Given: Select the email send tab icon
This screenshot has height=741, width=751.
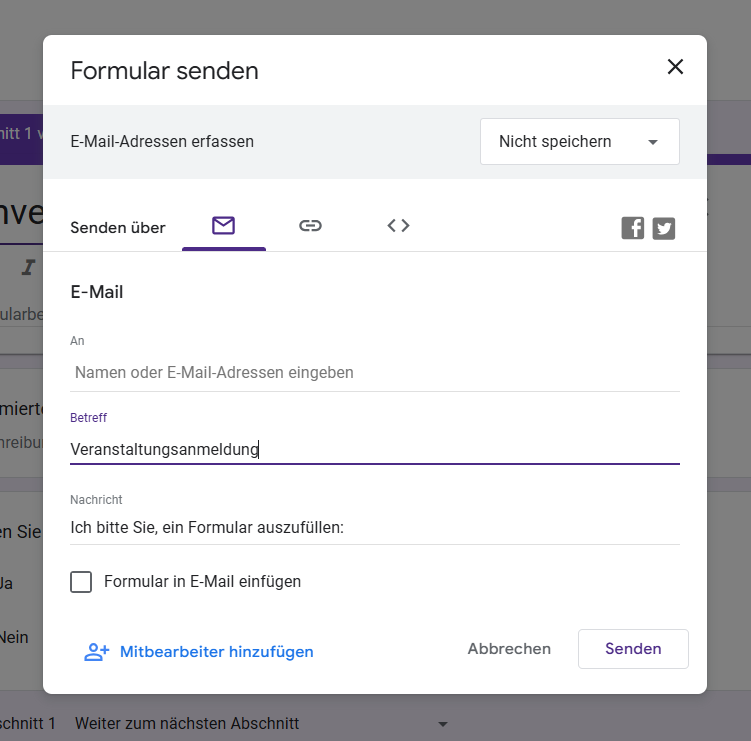Looking at the screenshot, I should [224, 226].
